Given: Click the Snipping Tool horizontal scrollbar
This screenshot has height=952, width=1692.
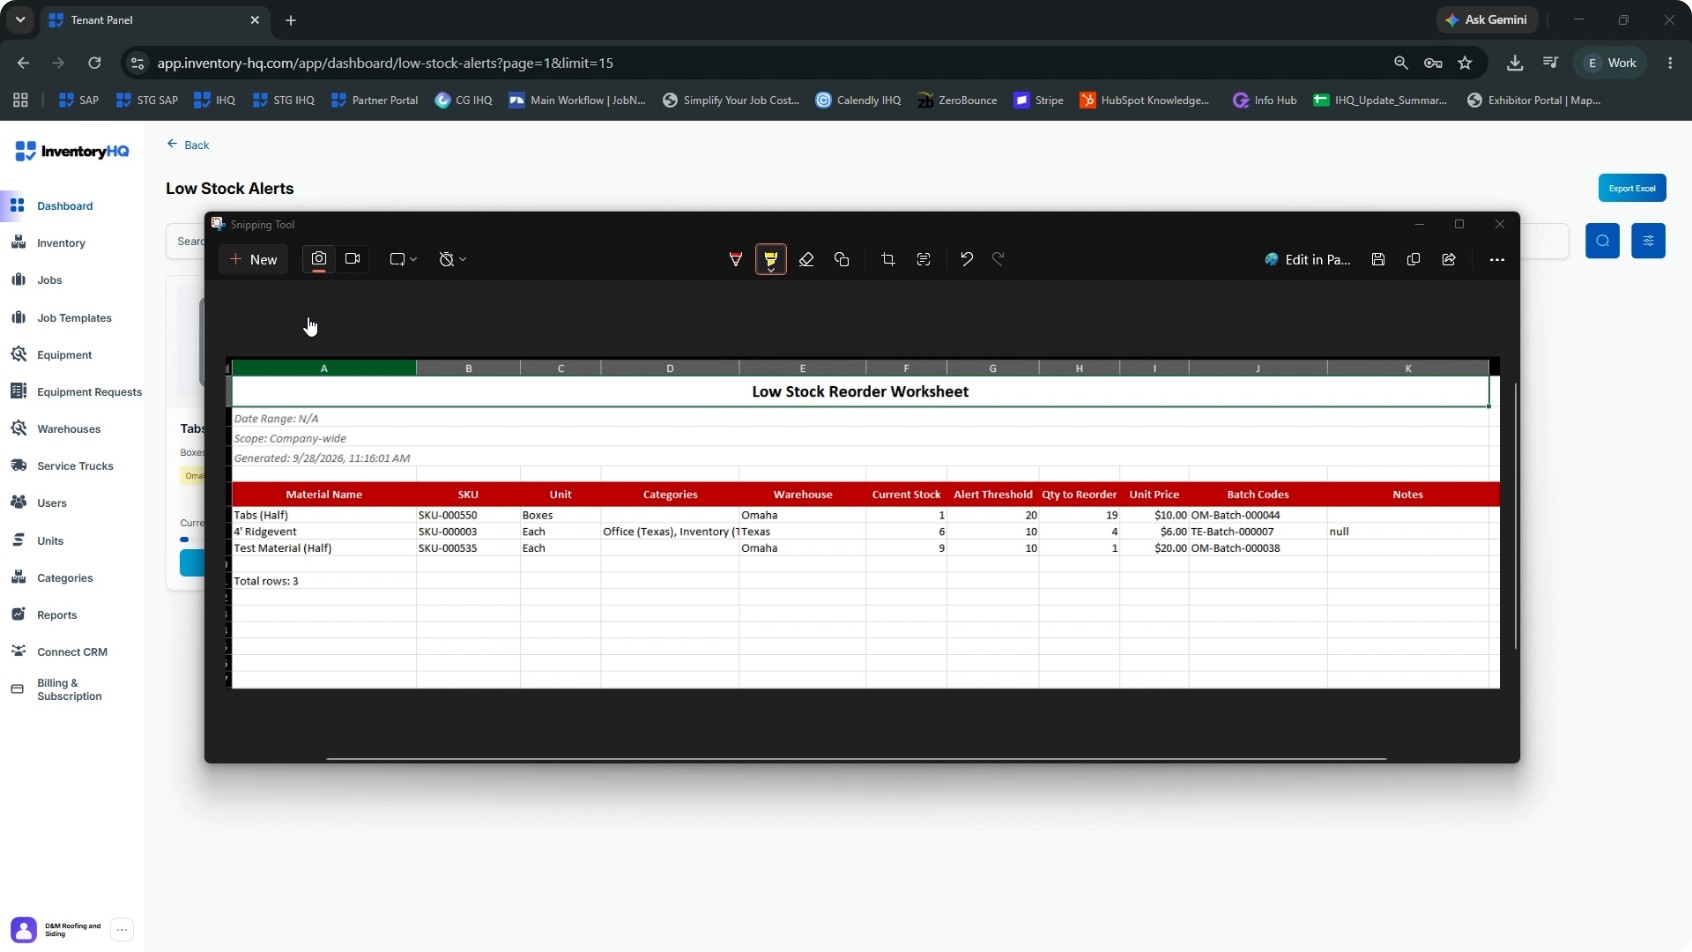Looking at the screenshot, I should point(856,759).
